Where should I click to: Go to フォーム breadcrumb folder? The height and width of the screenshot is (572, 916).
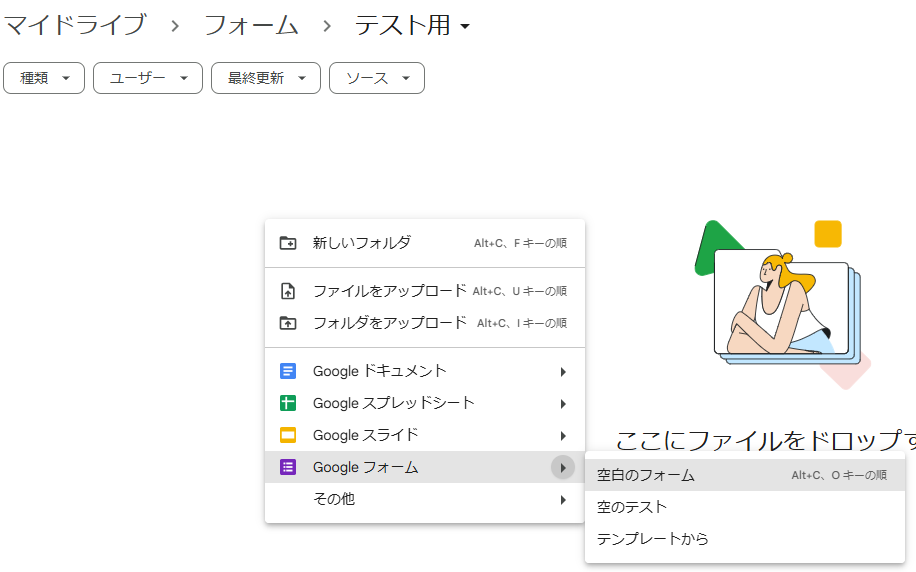click(x=251, y=25)
